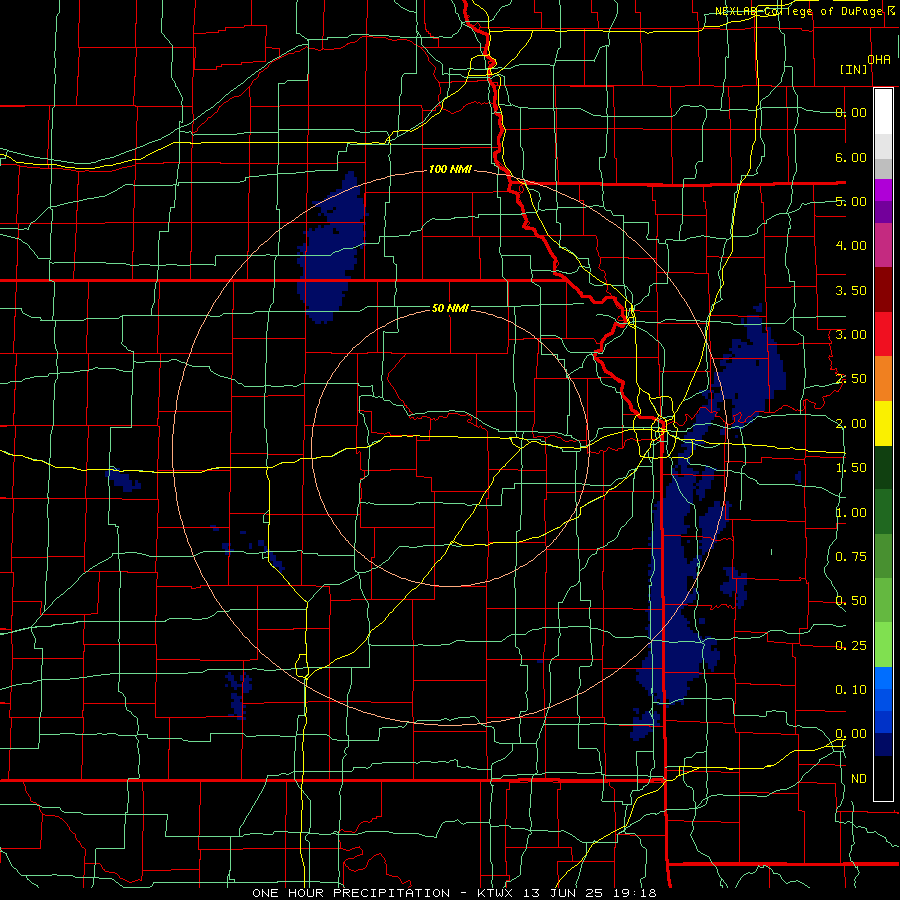The image size is (900, 900).
Task: Click the OHA product label
Action: [x=879, y=60]
